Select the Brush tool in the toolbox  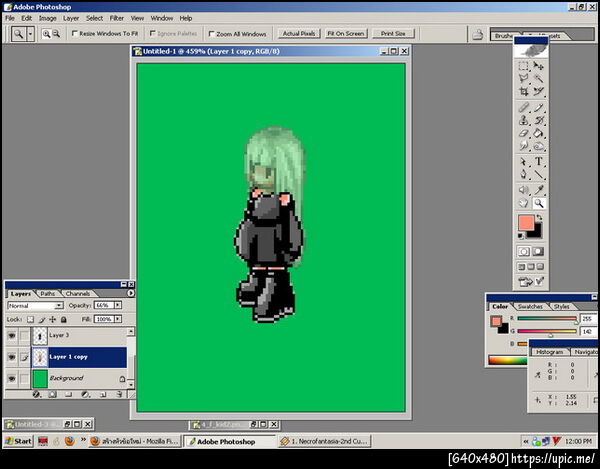coord(538,107)
